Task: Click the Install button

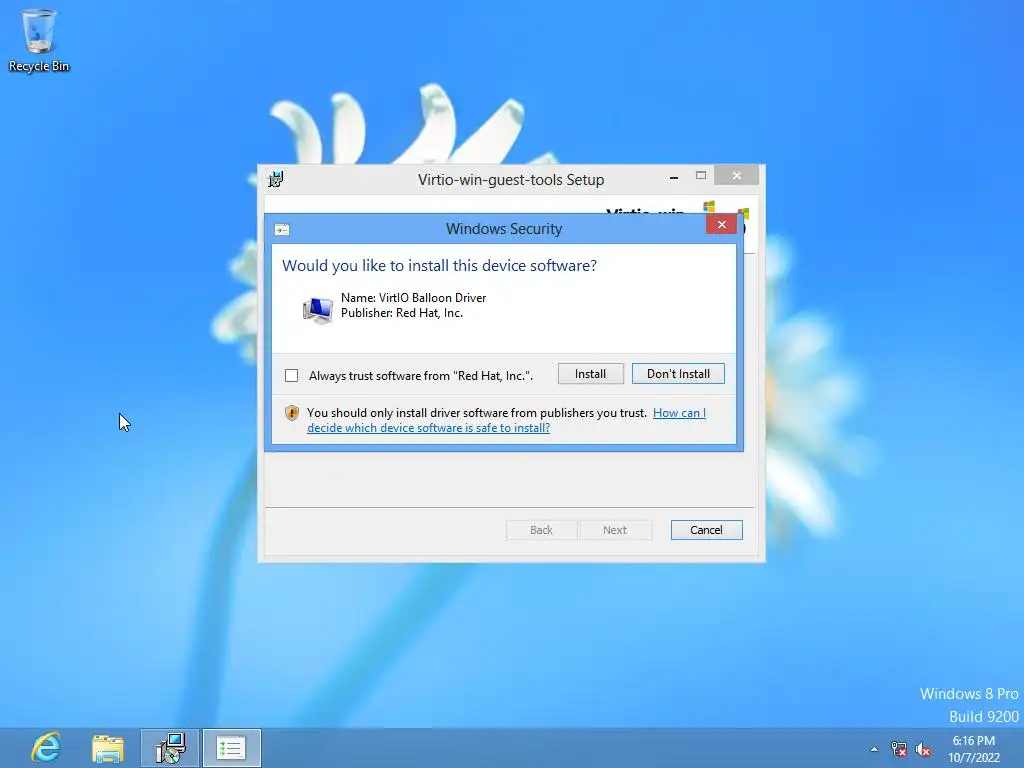Action: coord(590,374)
